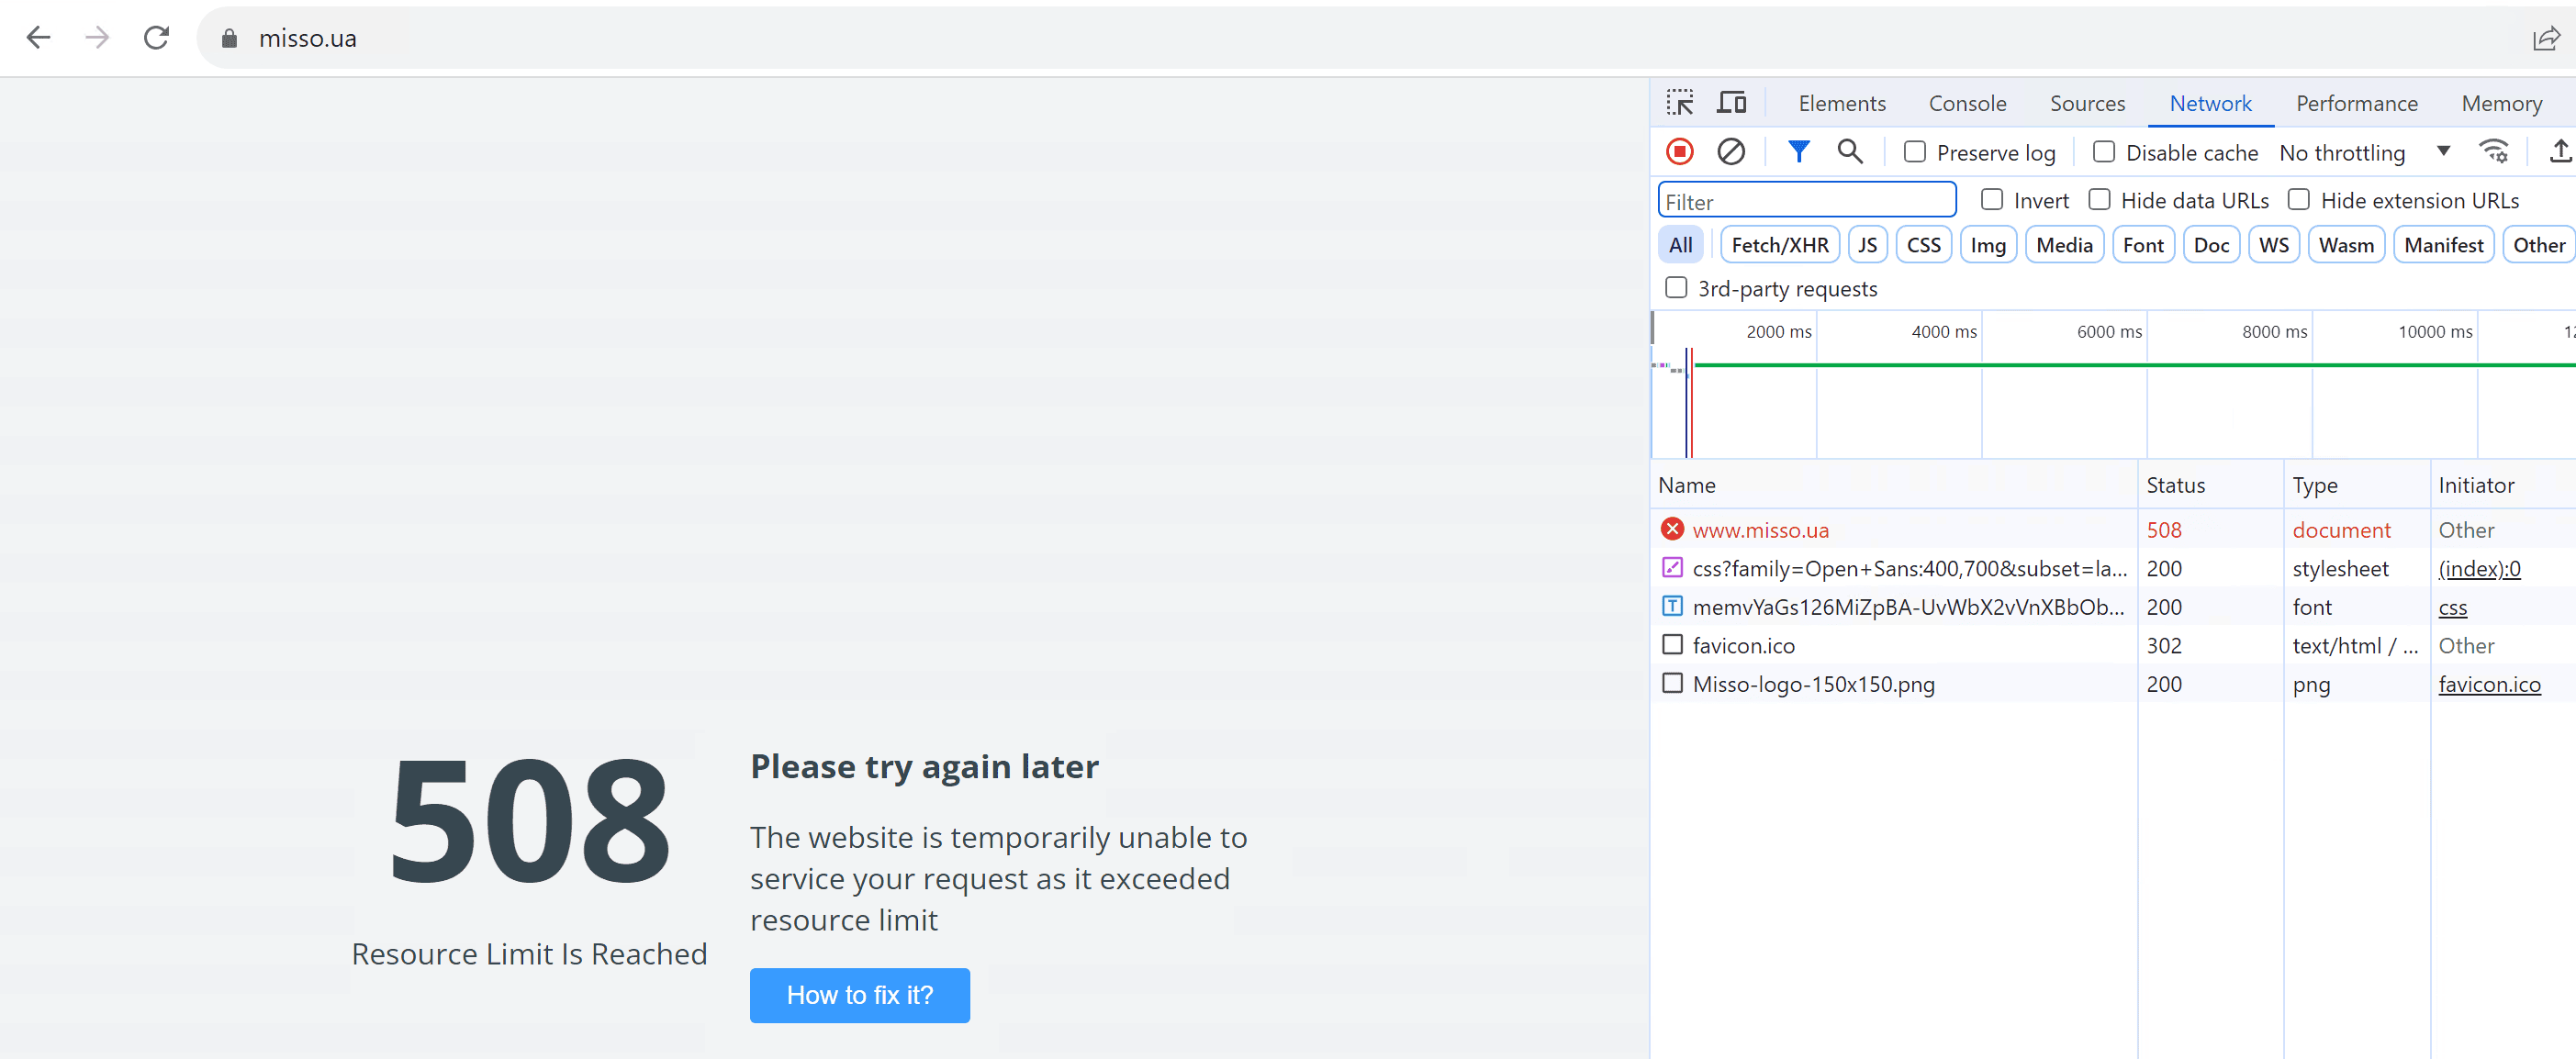Click the How to fix it? button
The image size is (2576, 1059).
(x=859, y=995)
